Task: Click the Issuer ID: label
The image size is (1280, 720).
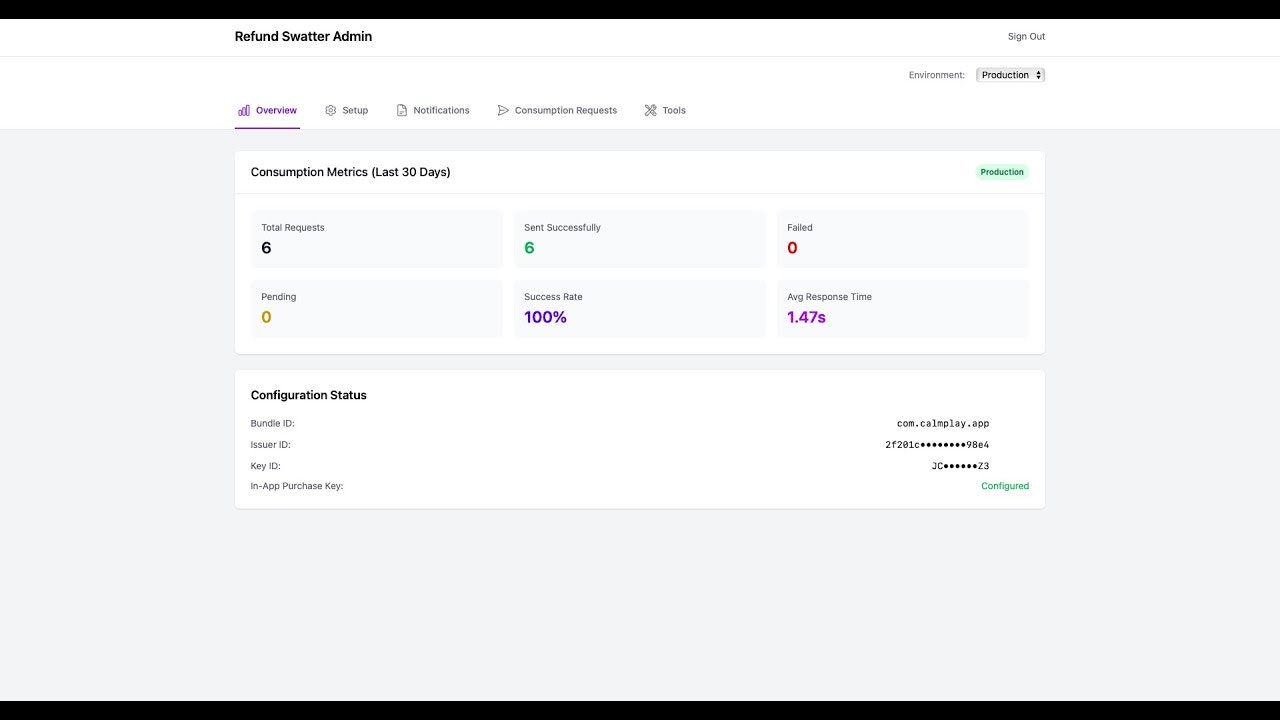Action: pyautogui.click(x=270, y=445)
